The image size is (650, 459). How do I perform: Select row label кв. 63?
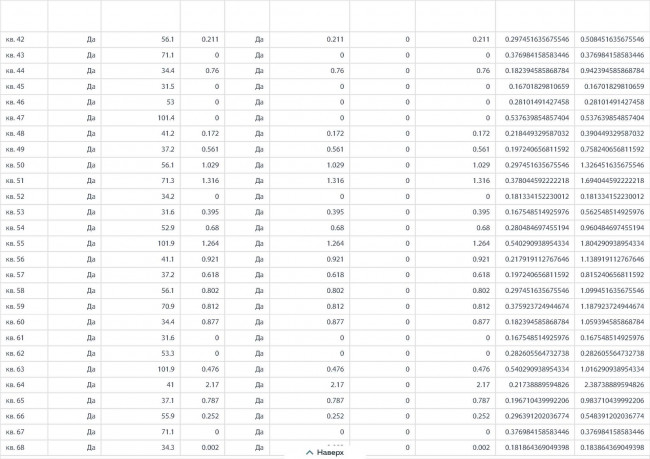(x=15, y=369)
